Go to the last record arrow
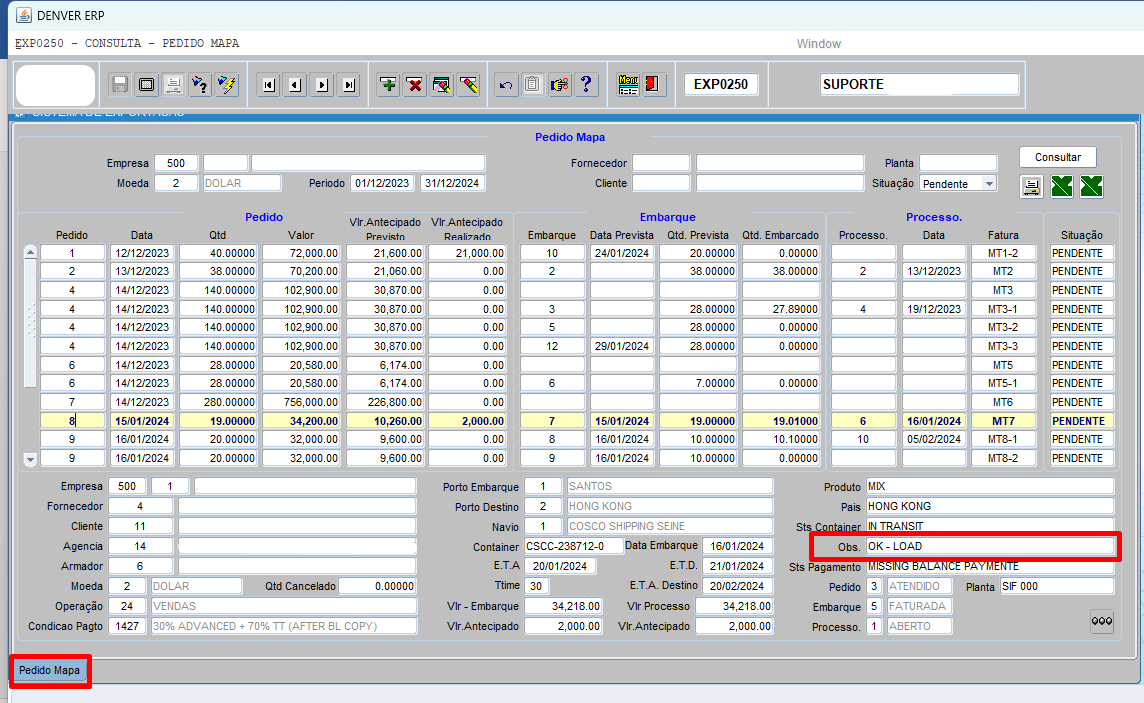The image size is (1144, 703). (349, 85)
